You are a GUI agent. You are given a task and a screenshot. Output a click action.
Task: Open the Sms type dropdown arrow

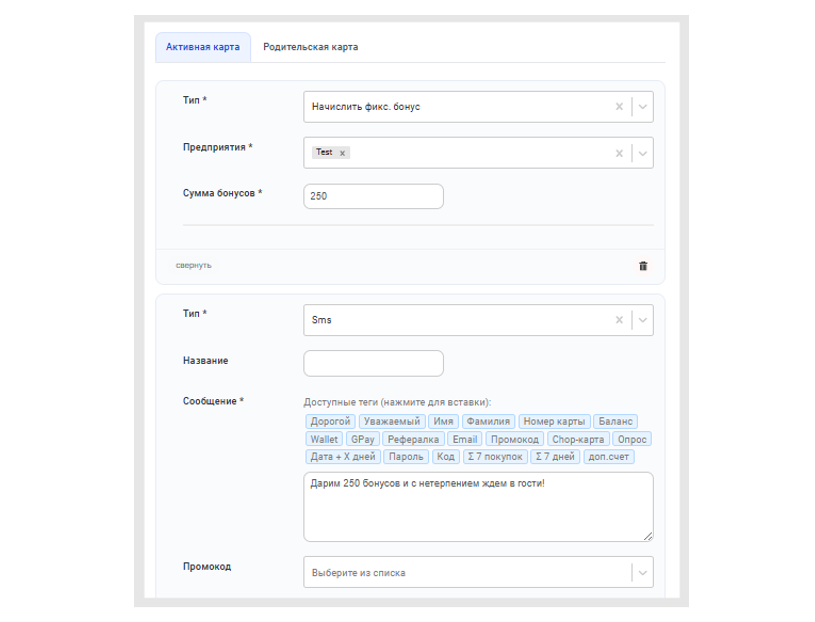(x=643, y=320)
